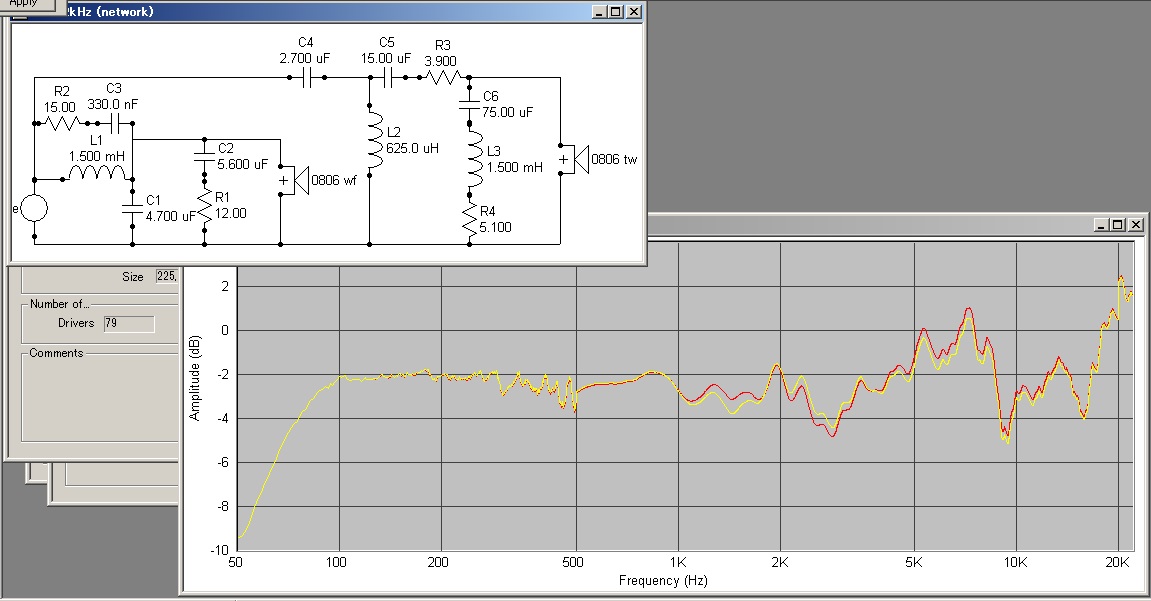Viewport: 1151px width, 601px height.
Task: Click the 0806 wf woofer driver symbol
Action: click(x=293, y=180)
